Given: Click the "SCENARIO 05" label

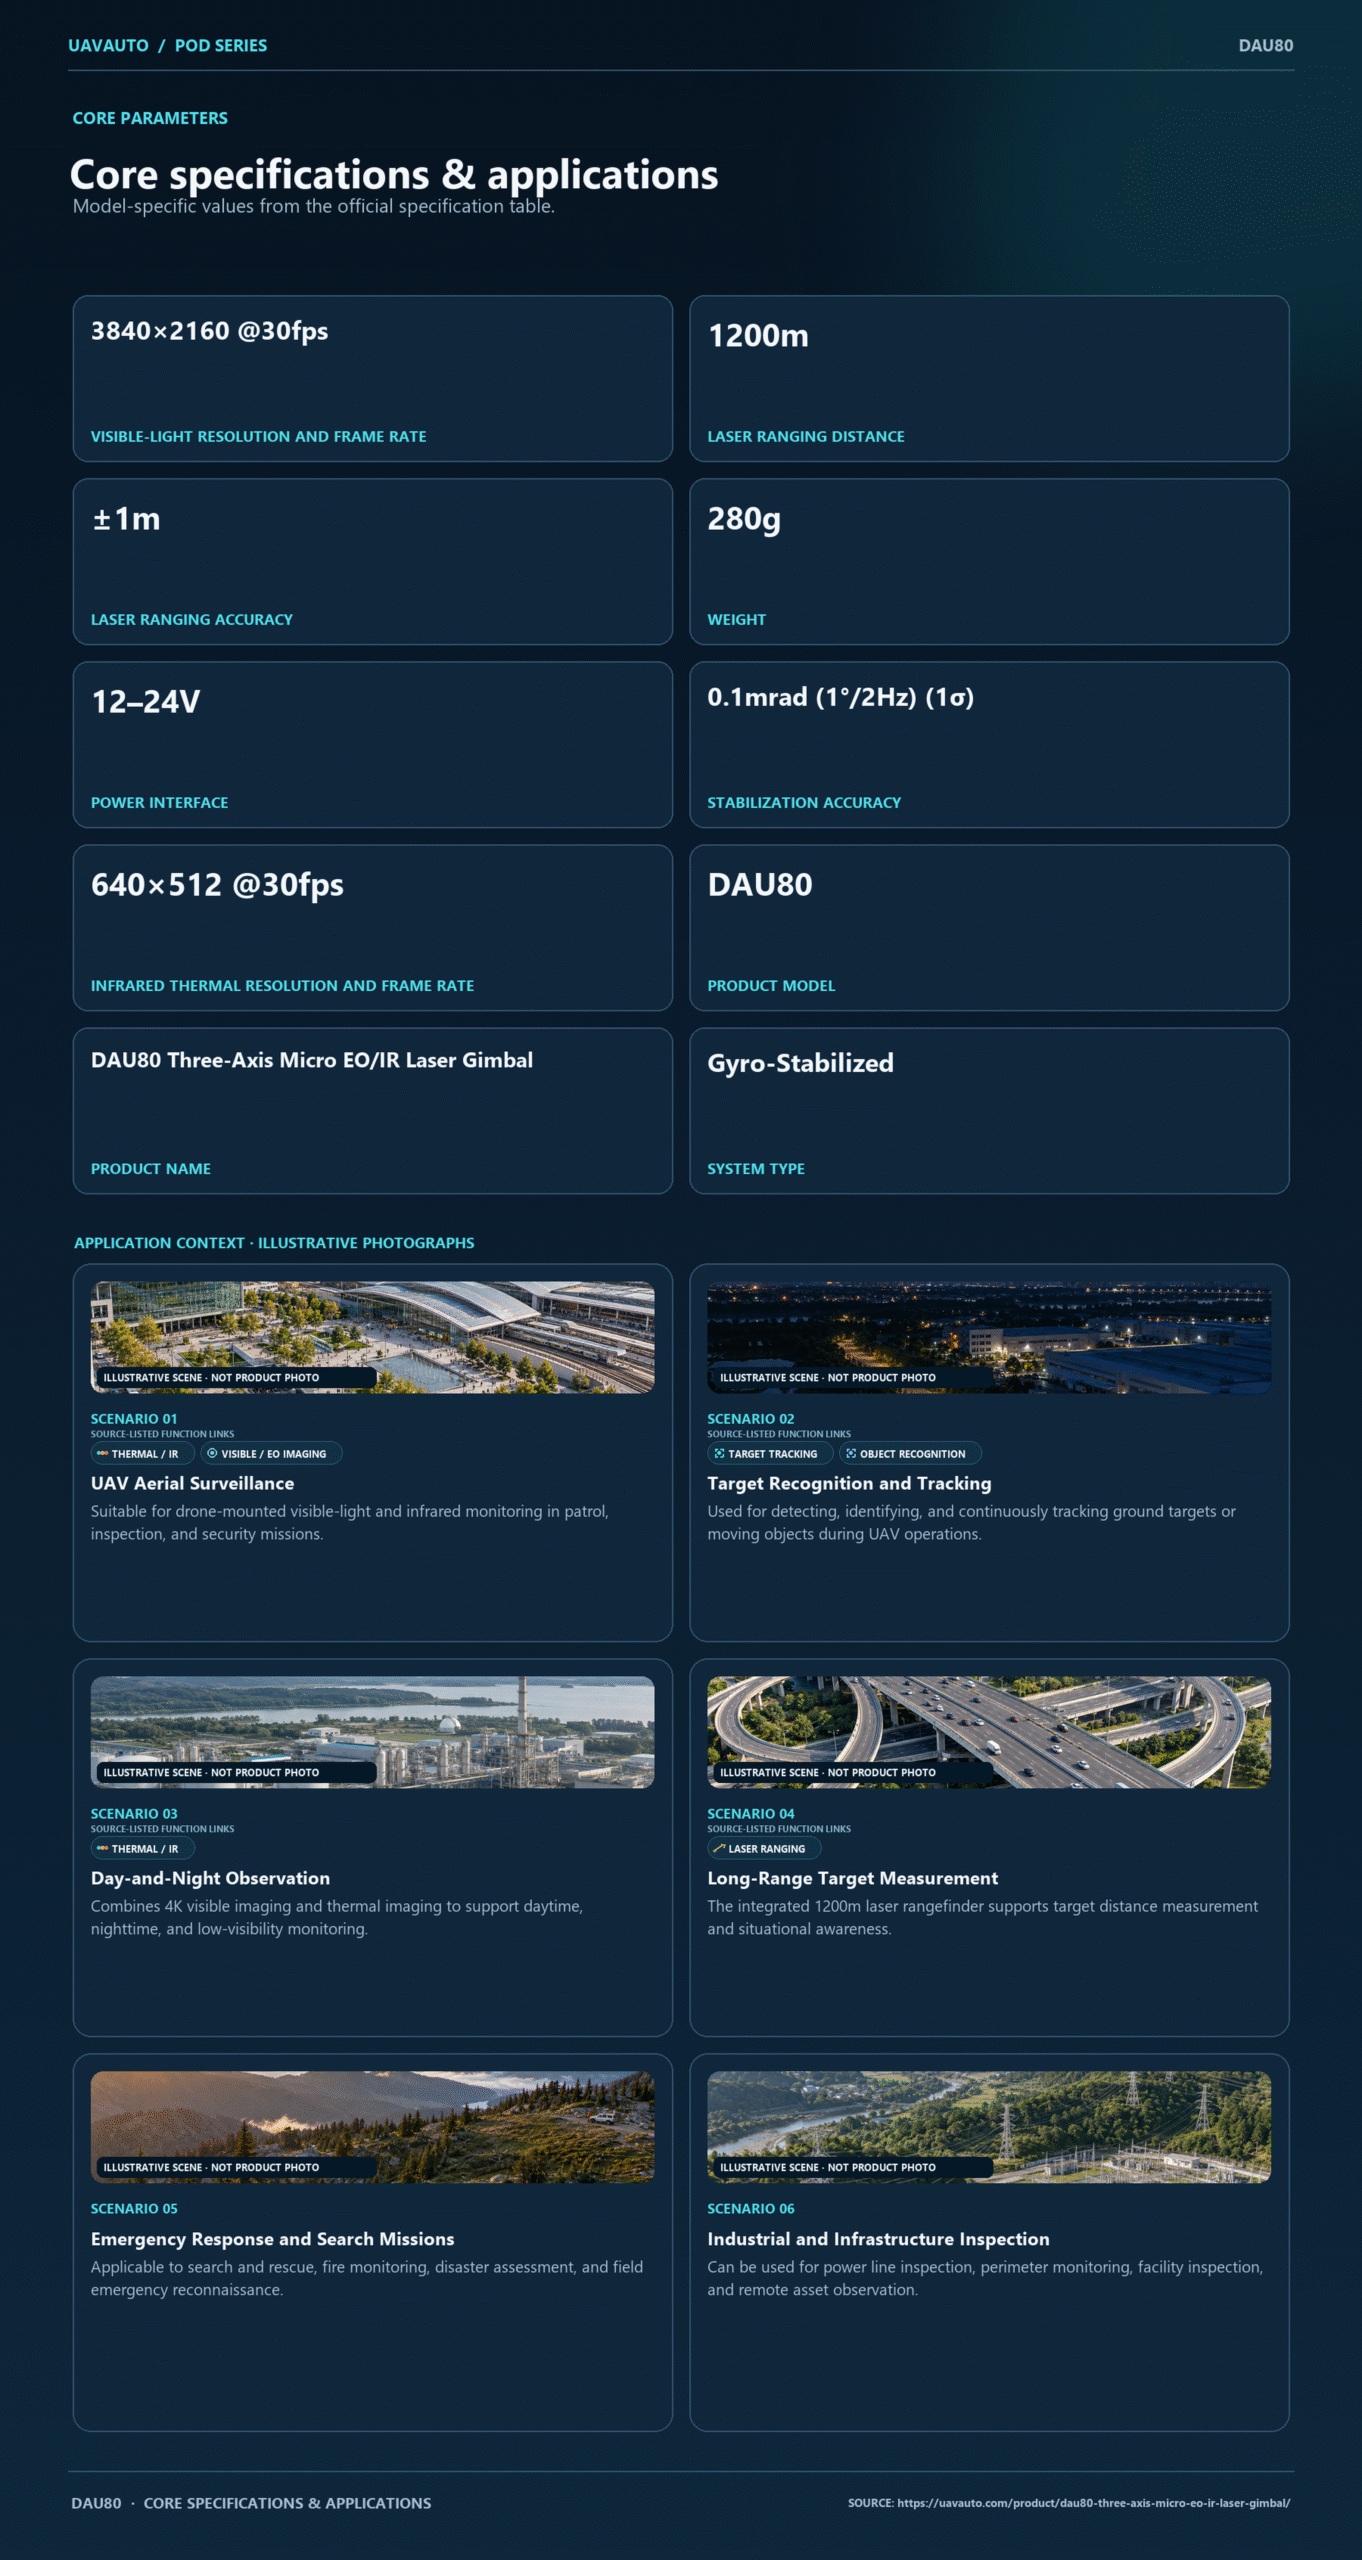Looking at the screenshot, I should tap(134, 2209).
